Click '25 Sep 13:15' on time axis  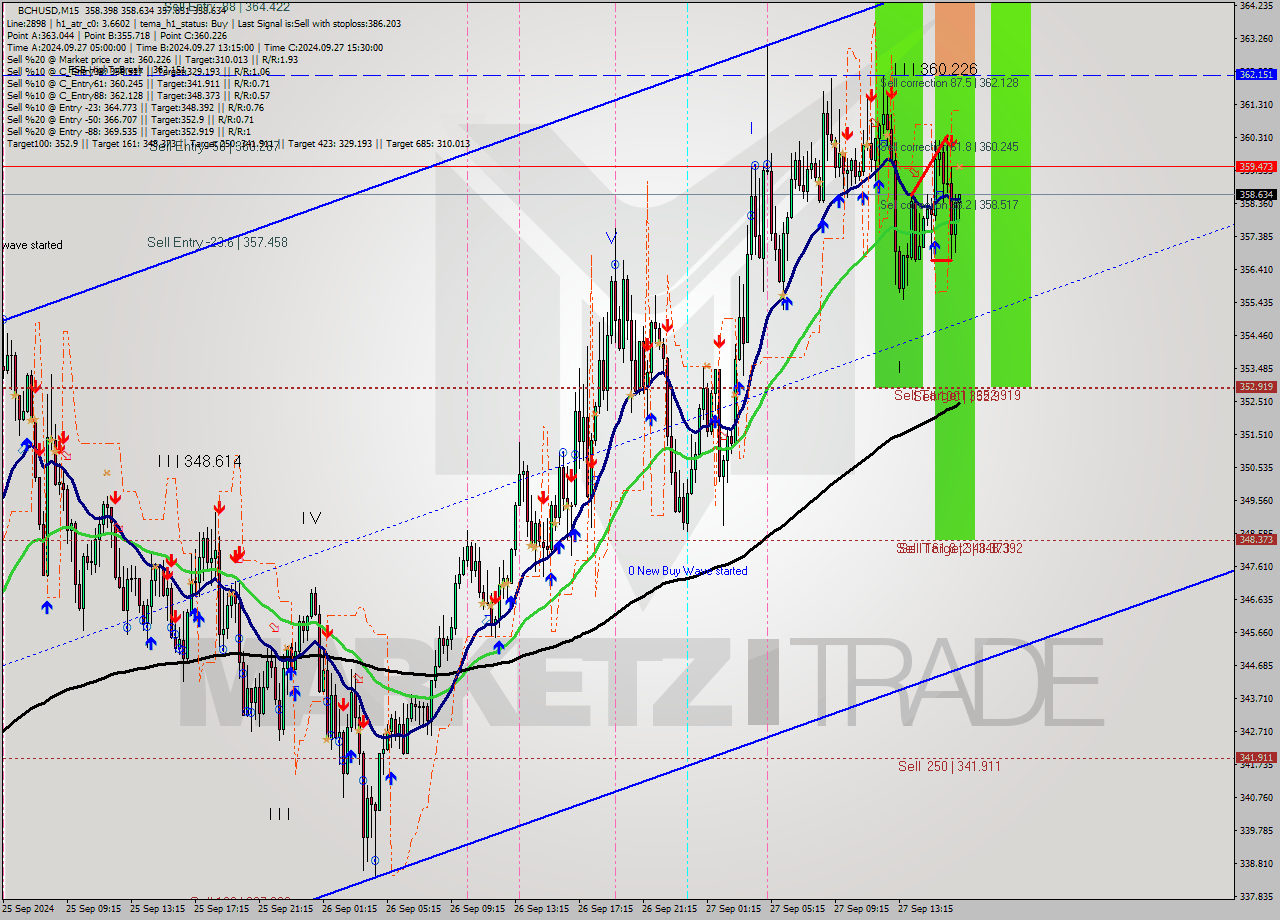click(158, 909)
